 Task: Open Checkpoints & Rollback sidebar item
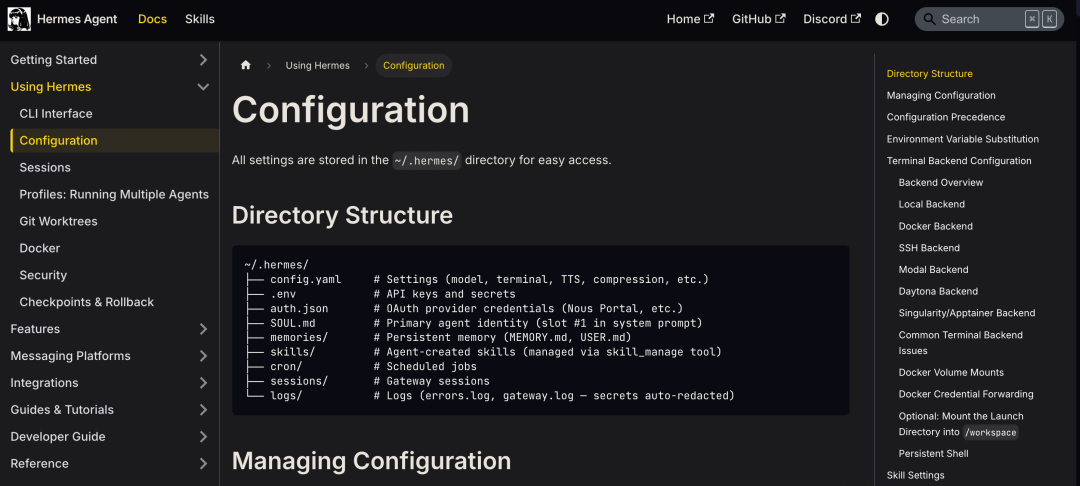87,302
